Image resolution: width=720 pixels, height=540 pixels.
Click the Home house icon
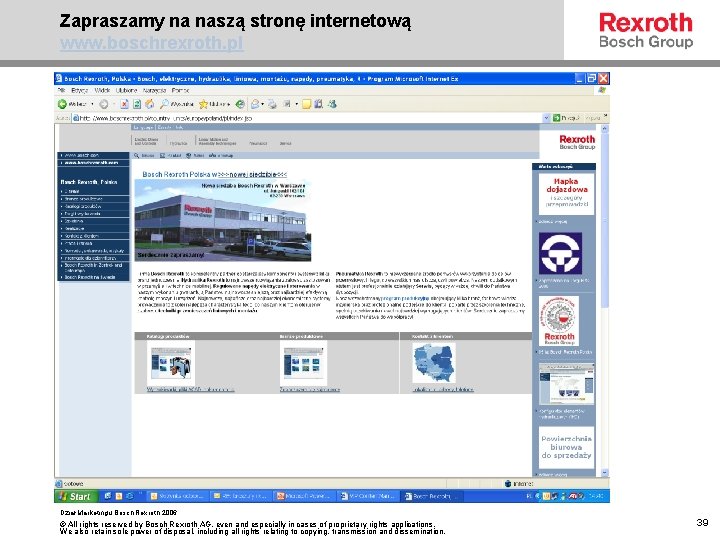pyautogui.click(x=150, y=104)
